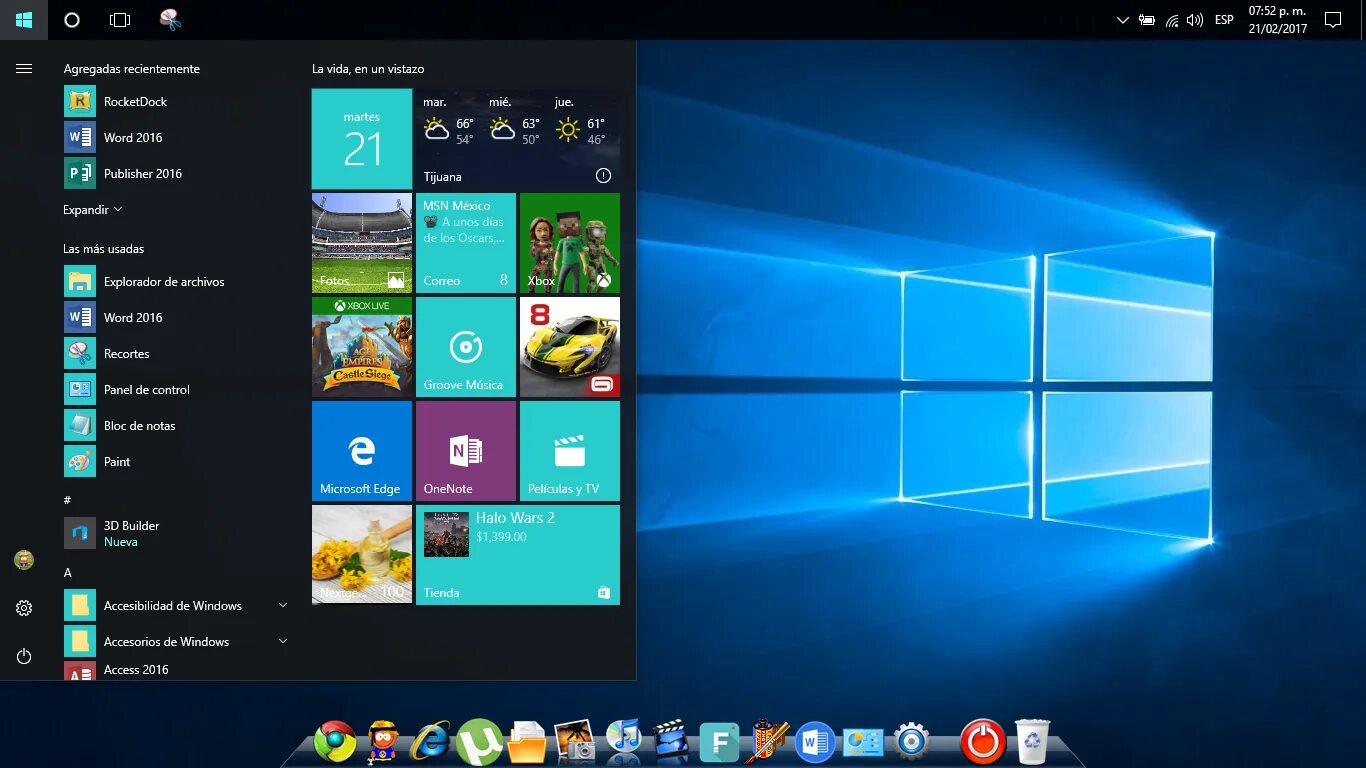Open the Películas y TV tile
Screen dimensions: 1366x768
point(570,451)
